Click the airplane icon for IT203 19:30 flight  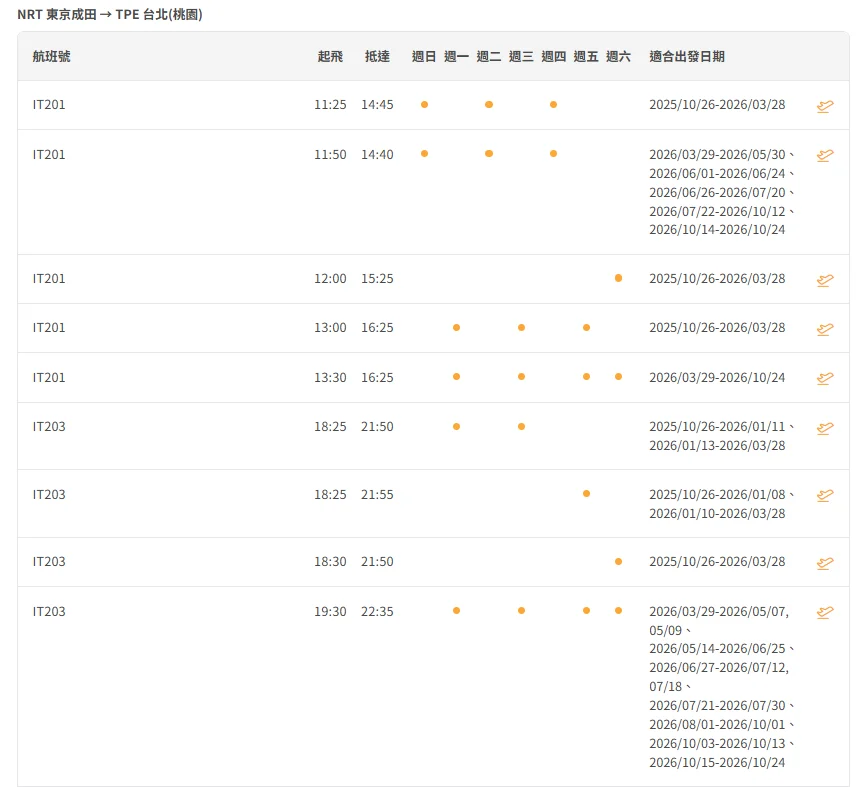click(825, 612)
